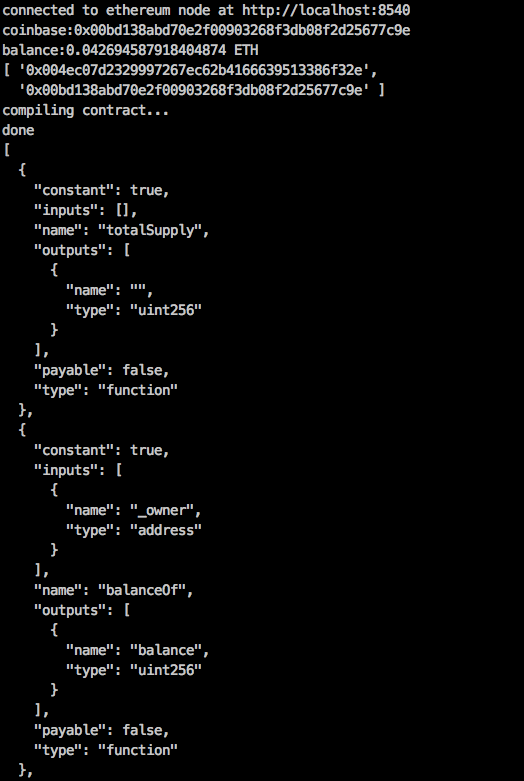Click the empty "inputs": [] line
The height and width of the screenshot is (781, 524).
tap(86, 210)
